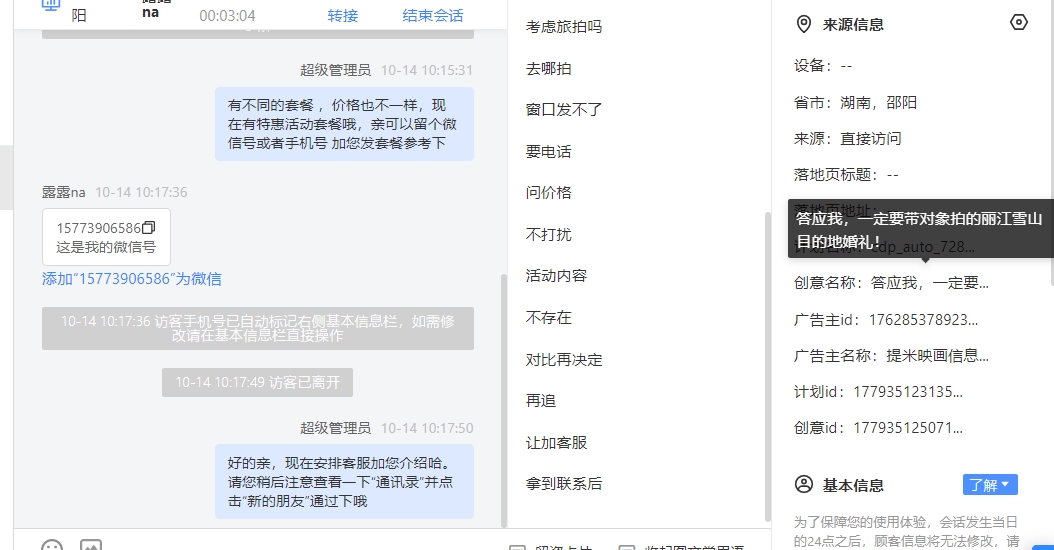Copy the WeChat number 15773906586
The image size is (1054, 550).
(x=149, y=228)
